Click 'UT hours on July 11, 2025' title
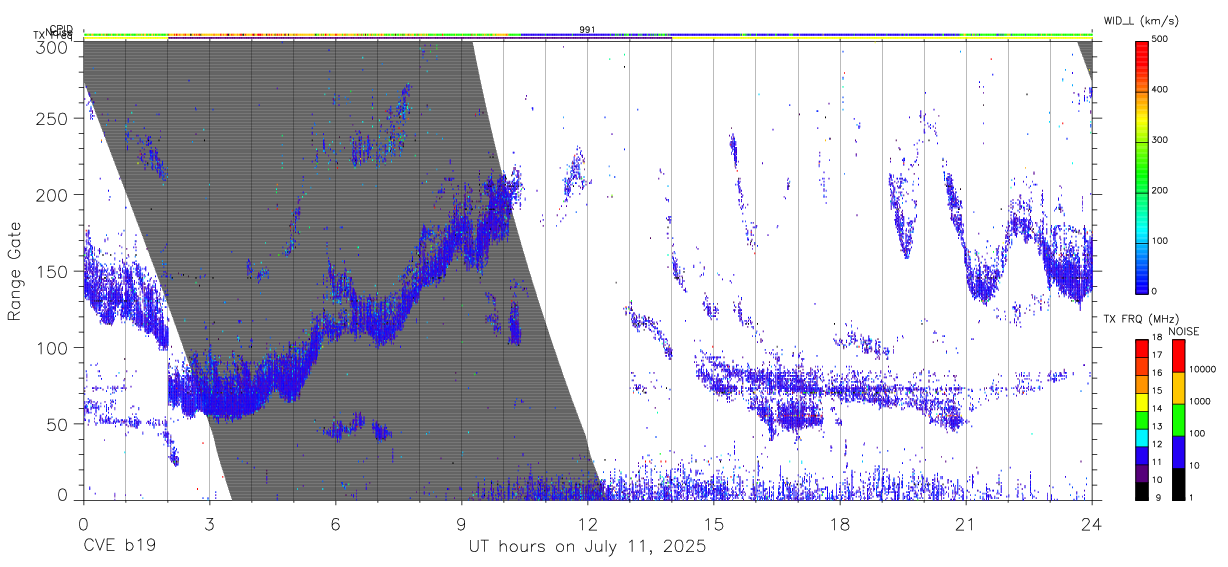This screenshot has height=567, width=1228. pos(587,547)
